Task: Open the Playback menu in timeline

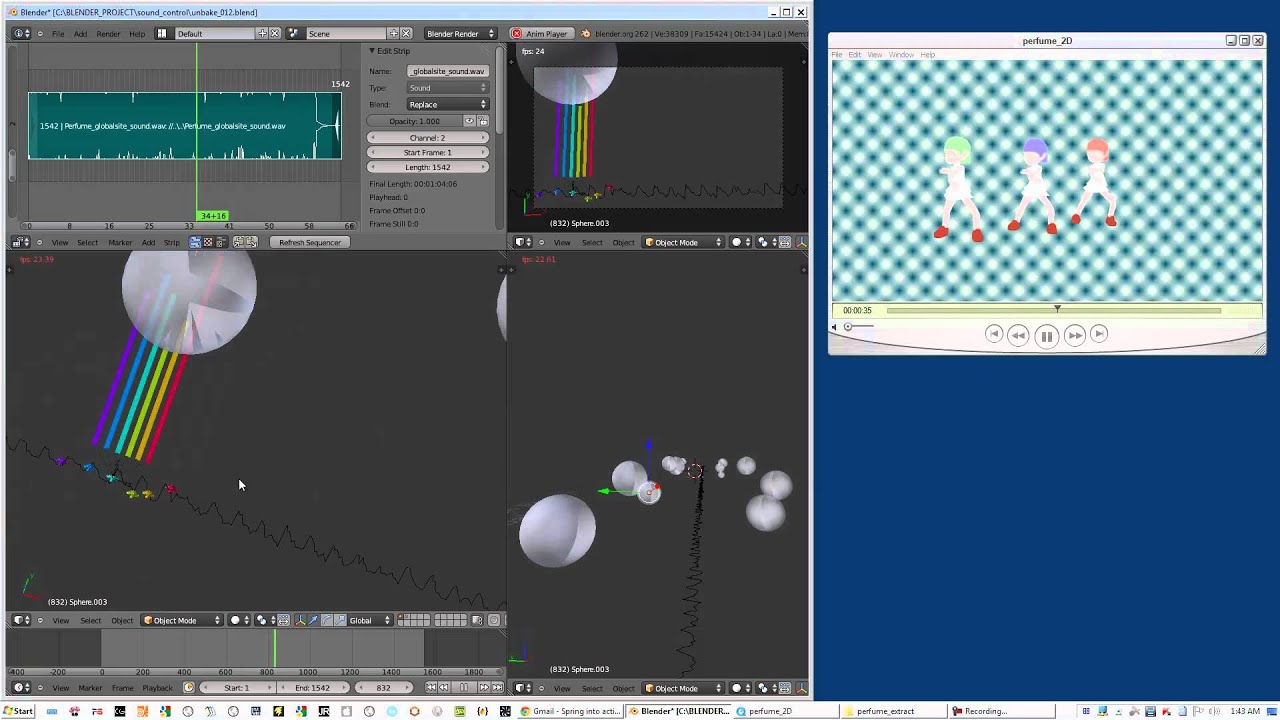Action: tap(157, 687)
